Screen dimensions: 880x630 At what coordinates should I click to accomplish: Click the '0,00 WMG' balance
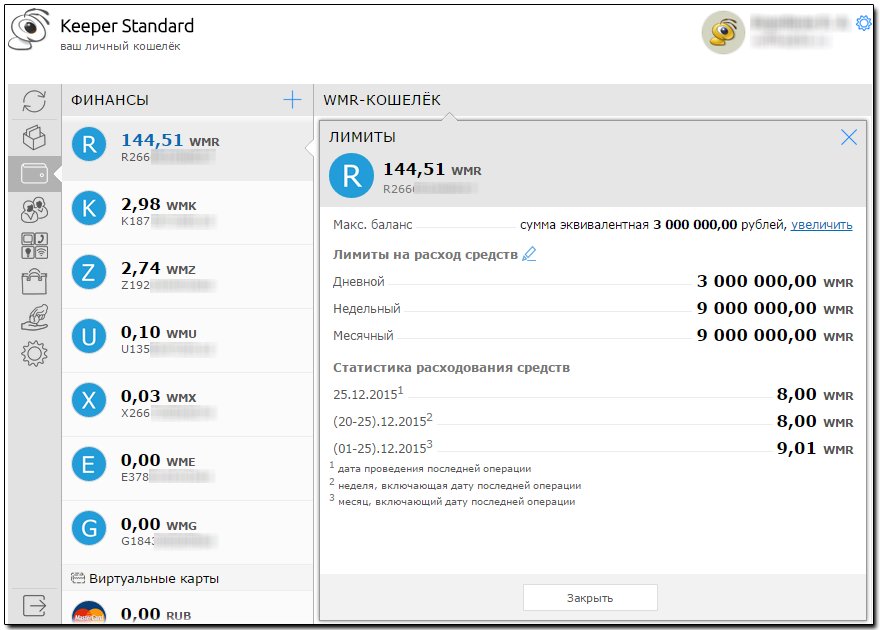(x=159, y=524)
